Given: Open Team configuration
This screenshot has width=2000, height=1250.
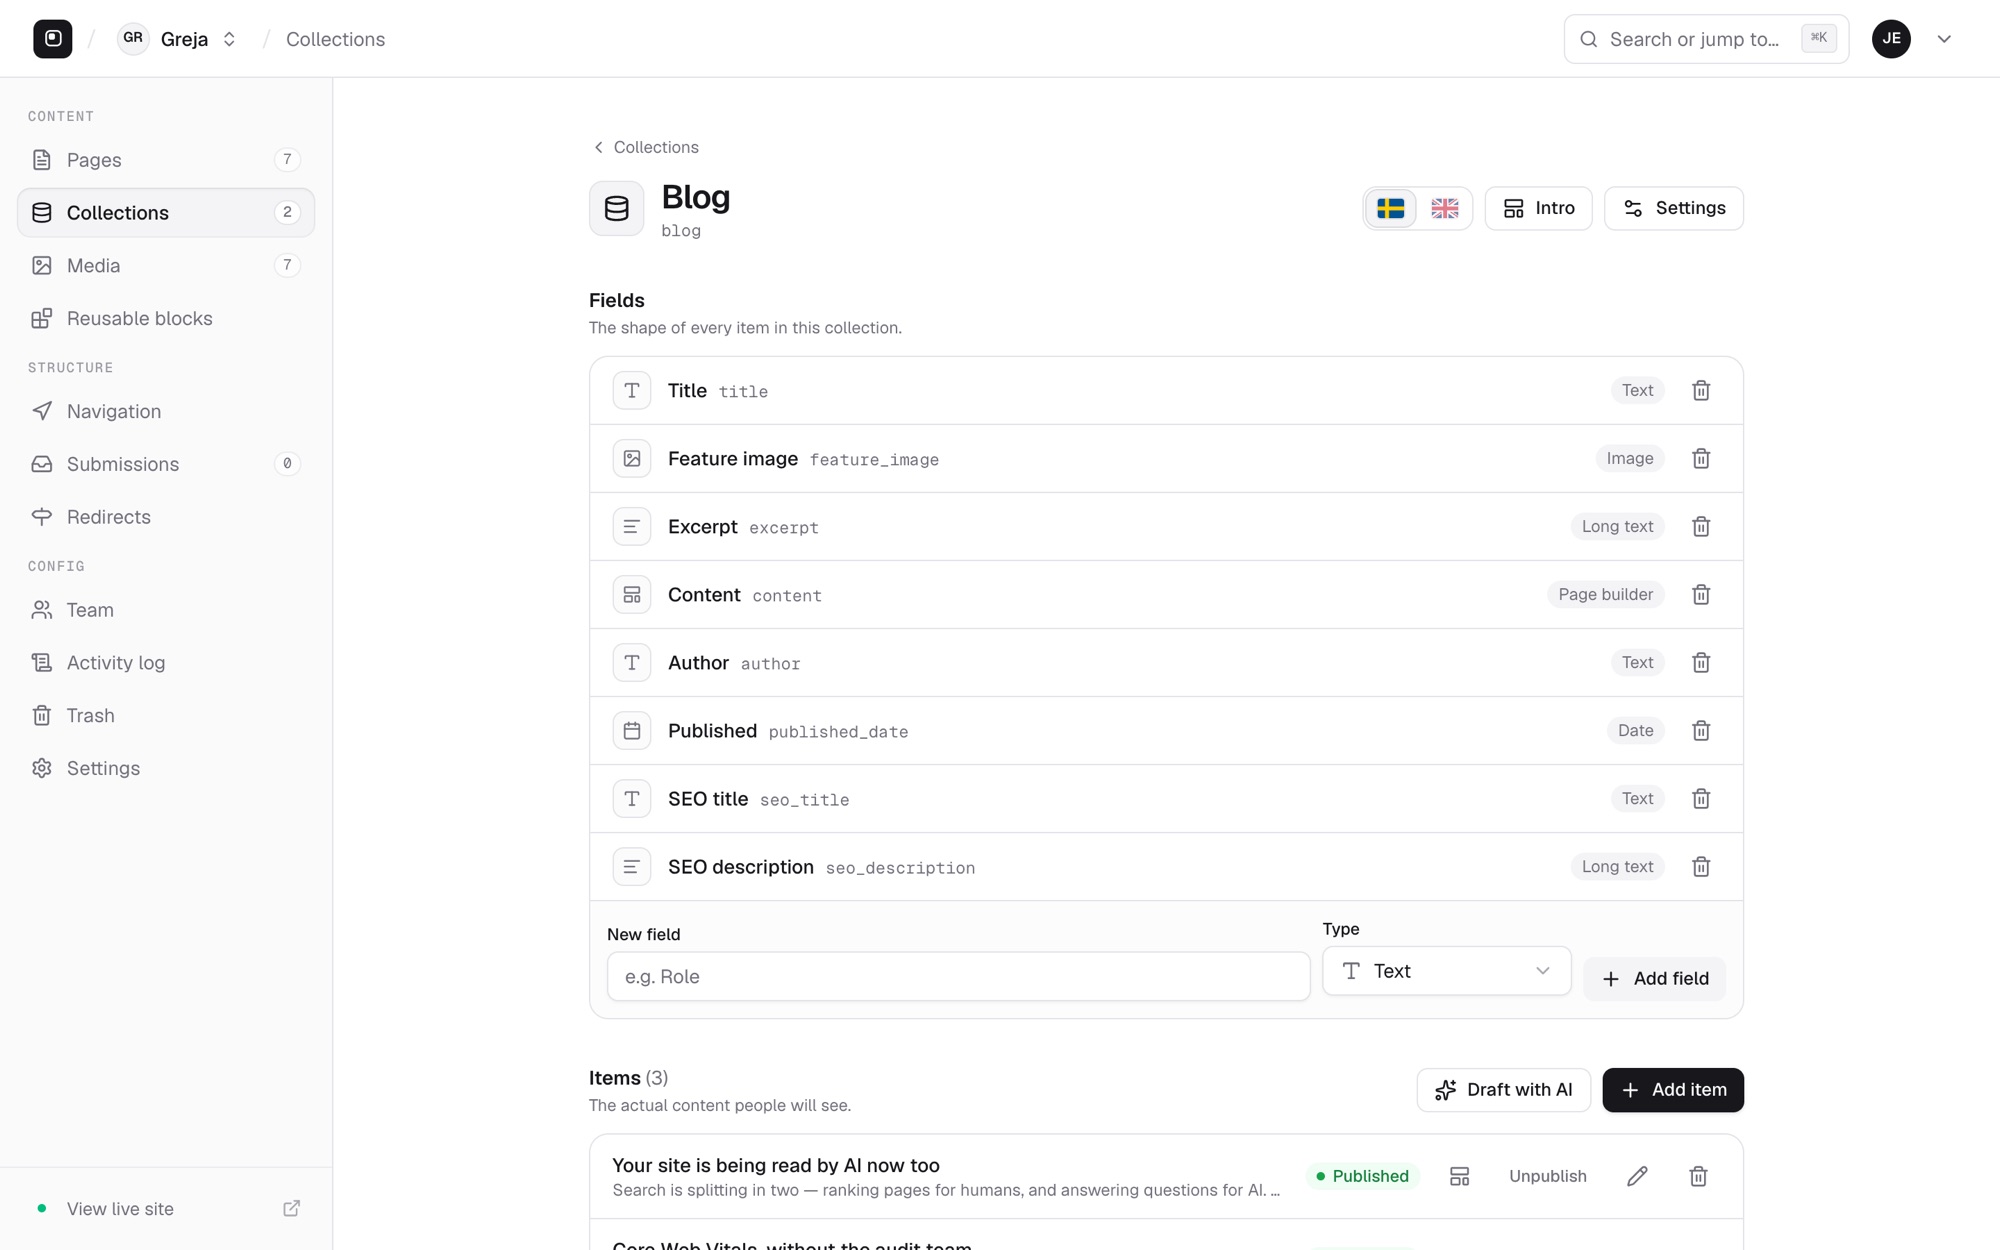Looking at the screenshot, I should tap(166, 610).
